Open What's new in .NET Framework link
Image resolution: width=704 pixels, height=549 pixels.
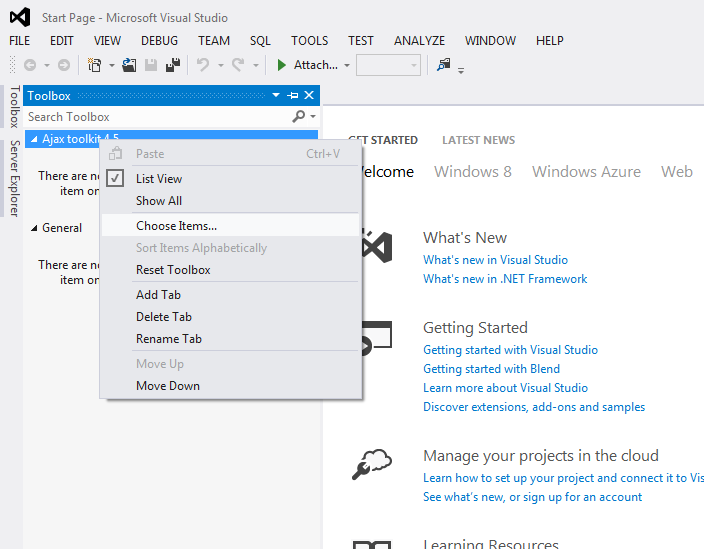click(505, 279)
